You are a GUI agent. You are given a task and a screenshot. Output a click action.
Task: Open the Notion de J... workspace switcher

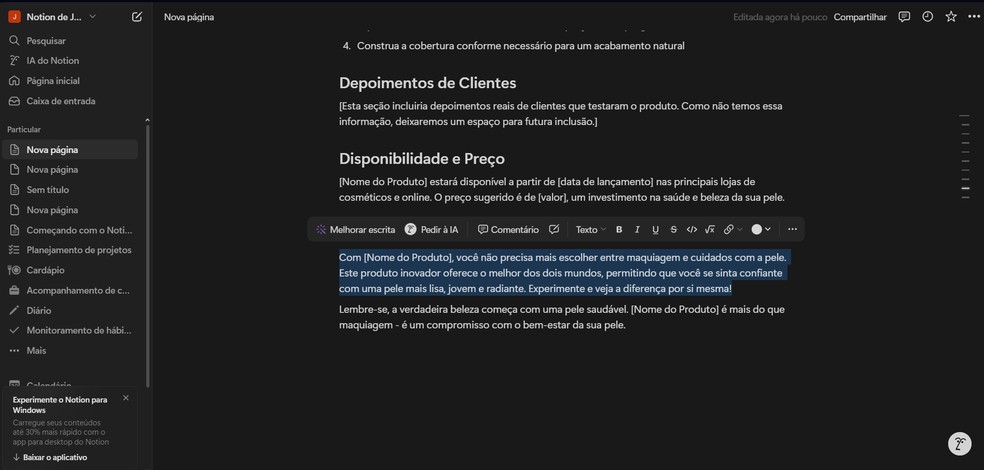(53, 17)
